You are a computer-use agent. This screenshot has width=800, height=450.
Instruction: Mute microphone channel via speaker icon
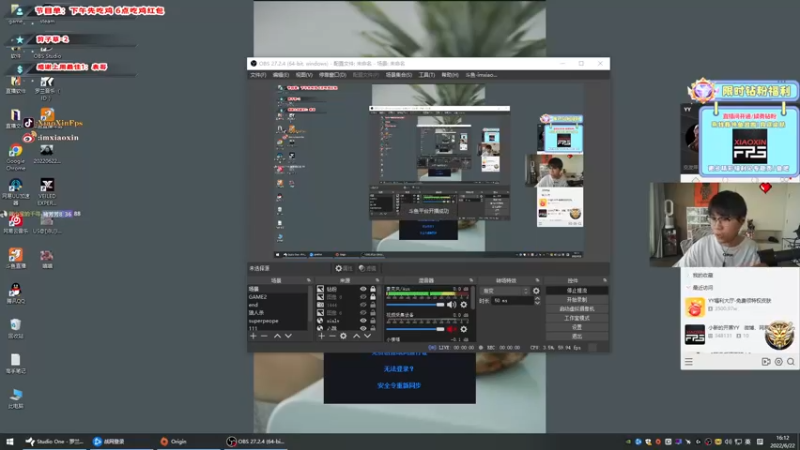[452, 305]
